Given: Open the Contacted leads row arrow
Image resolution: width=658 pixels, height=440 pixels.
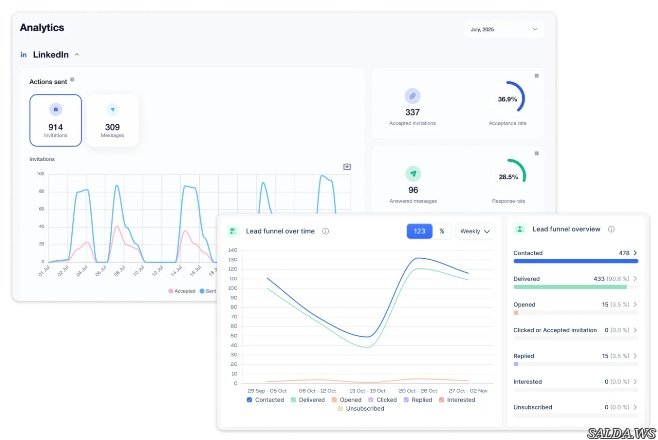Looking at the screenshot, I should (x=636, y=253).
